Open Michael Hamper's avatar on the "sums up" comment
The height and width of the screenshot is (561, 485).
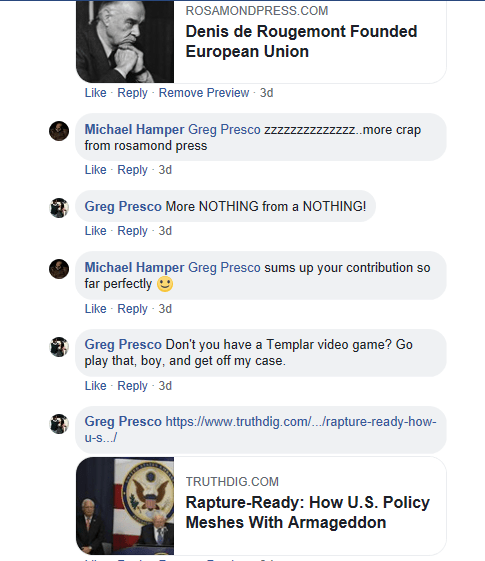tap(59, 269)
